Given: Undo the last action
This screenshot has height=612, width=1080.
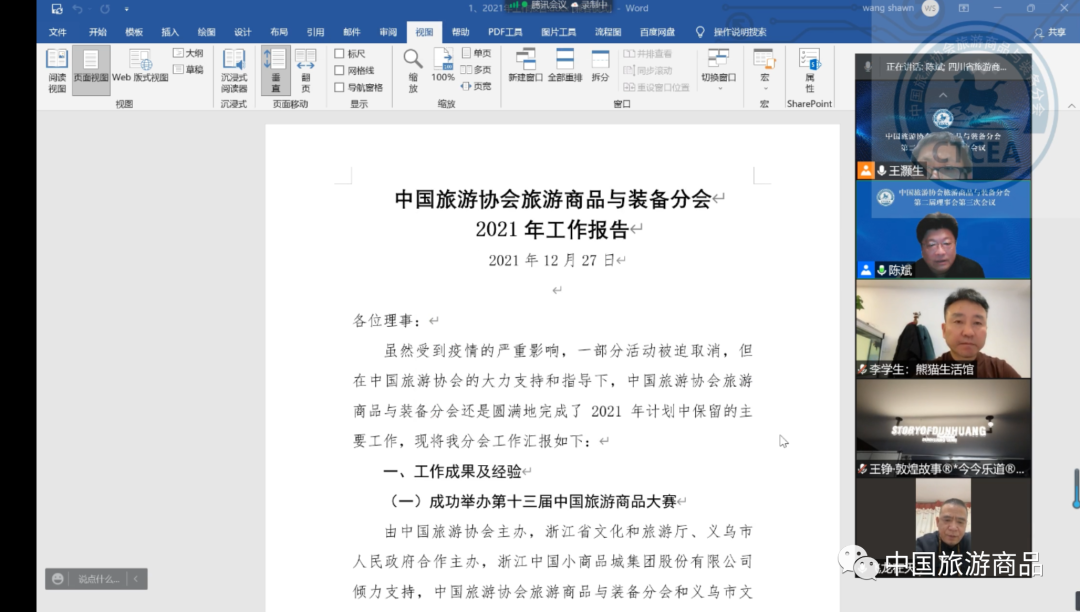Looking at the screenshot, I should pos(77,9).
